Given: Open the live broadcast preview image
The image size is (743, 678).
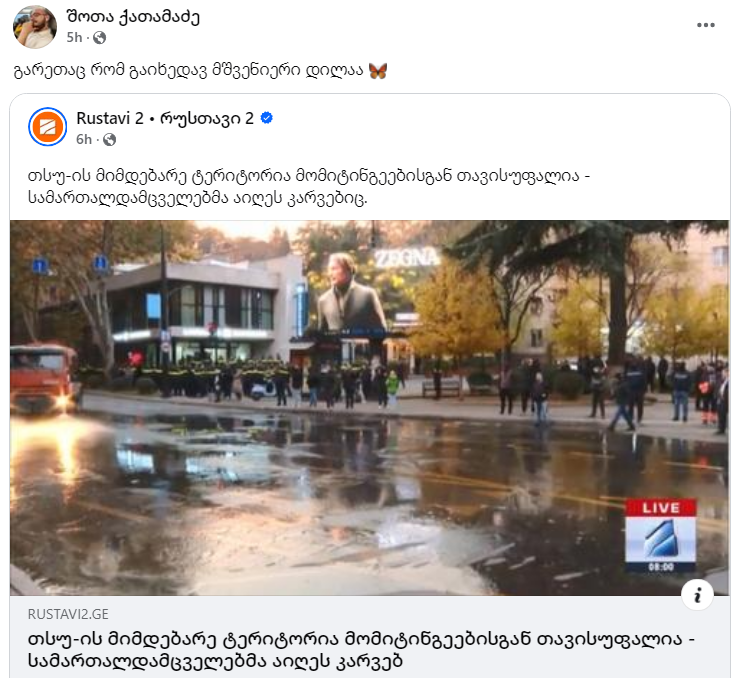Looking at the screenshot, I should click(x=370, y=408).
